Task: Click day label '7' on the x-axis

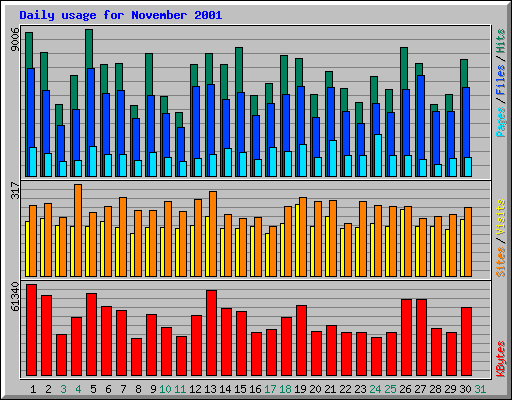Action: point(123,389)
